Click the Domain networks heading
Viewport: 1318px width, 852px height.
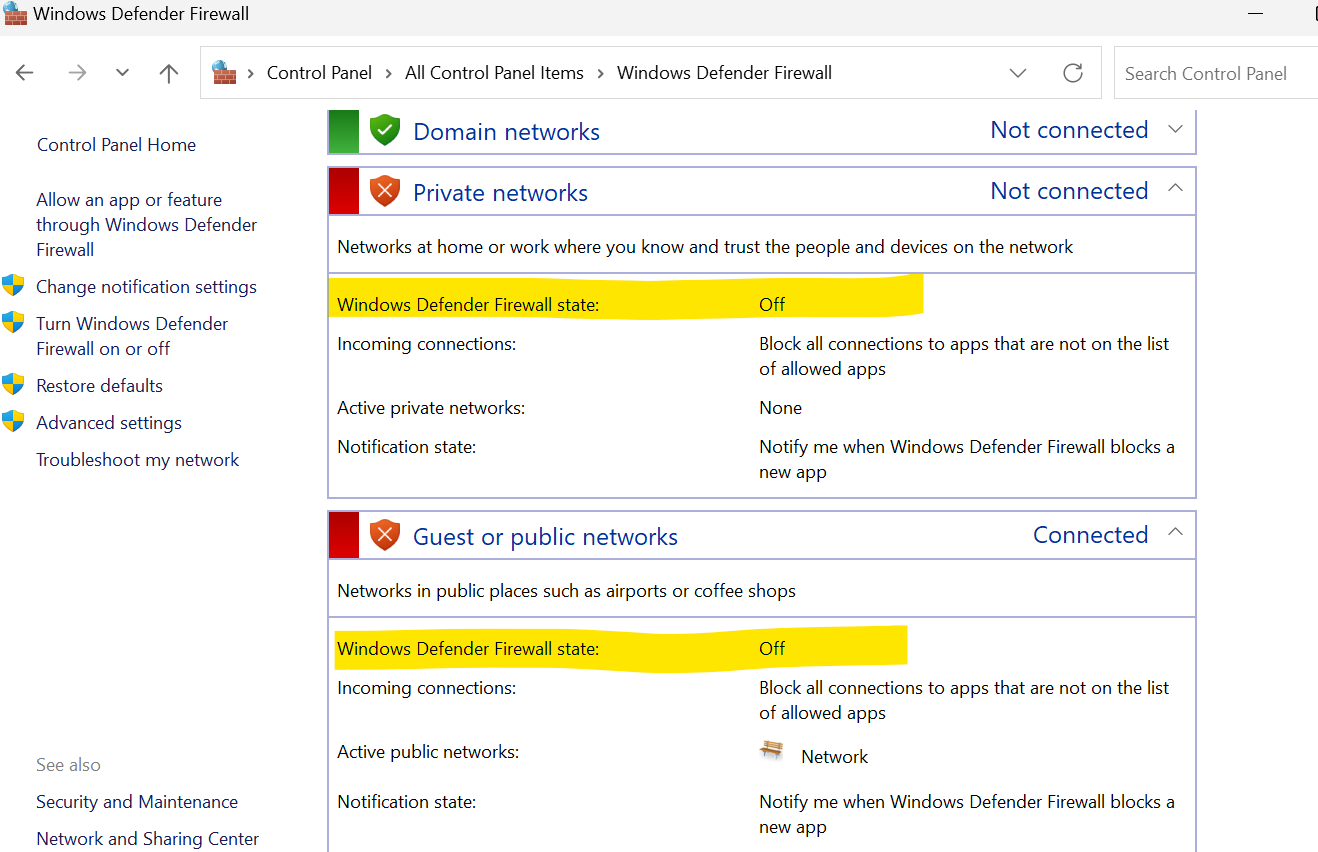(506, 132)
